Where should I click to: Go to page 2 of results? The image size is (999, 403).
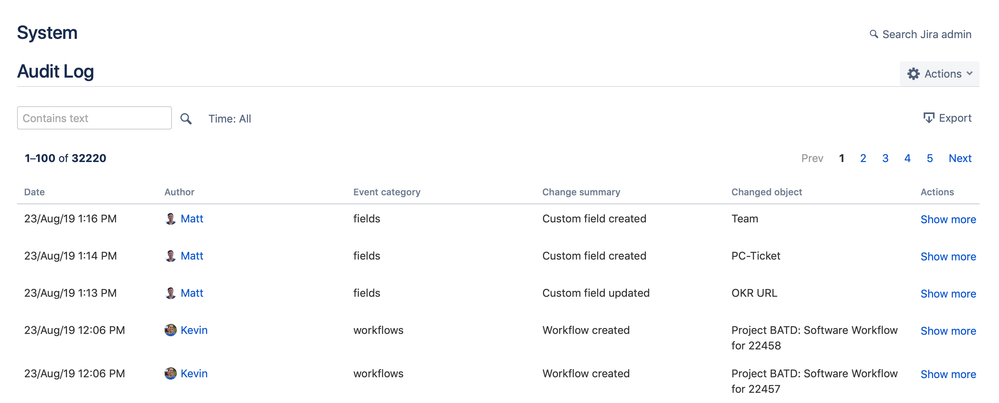[x=863, y=158]
